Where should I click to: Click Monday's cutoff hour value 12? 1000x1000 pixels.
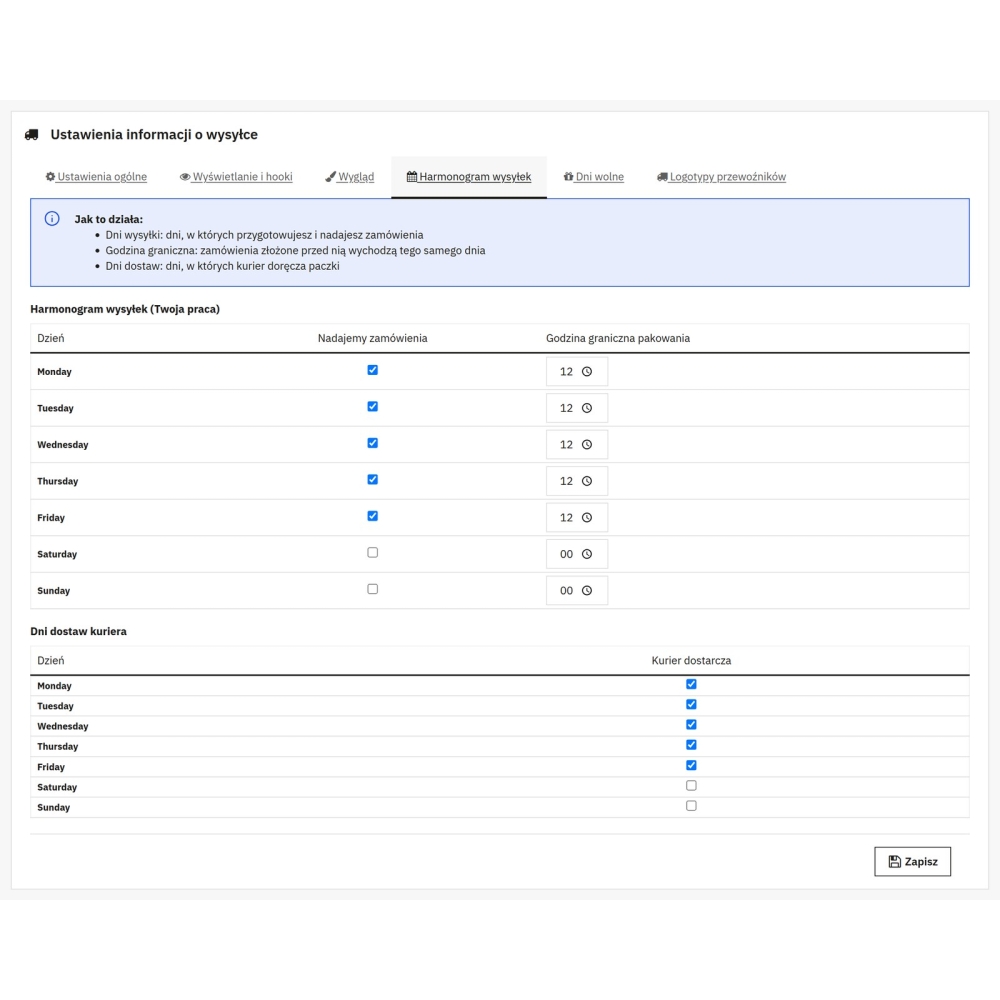pyautogui.click(x=566, y=372)
